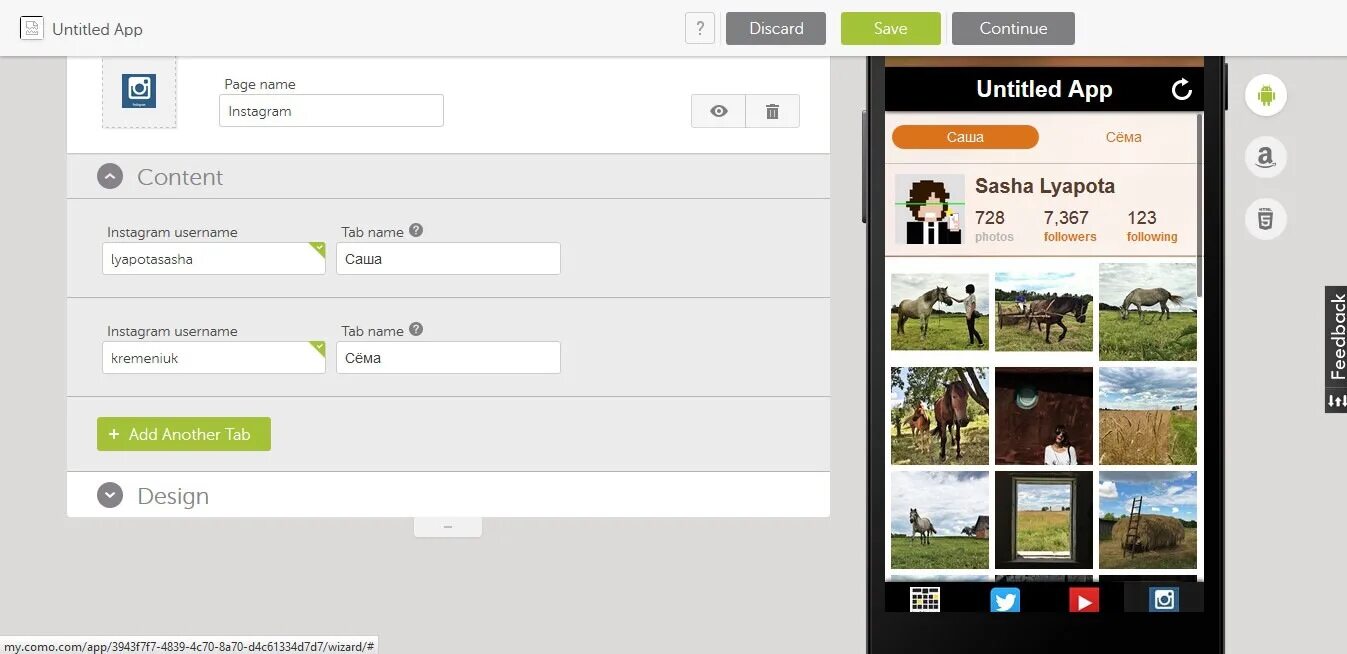
Task: Select the Саша tab in preview
Action: 965,137
